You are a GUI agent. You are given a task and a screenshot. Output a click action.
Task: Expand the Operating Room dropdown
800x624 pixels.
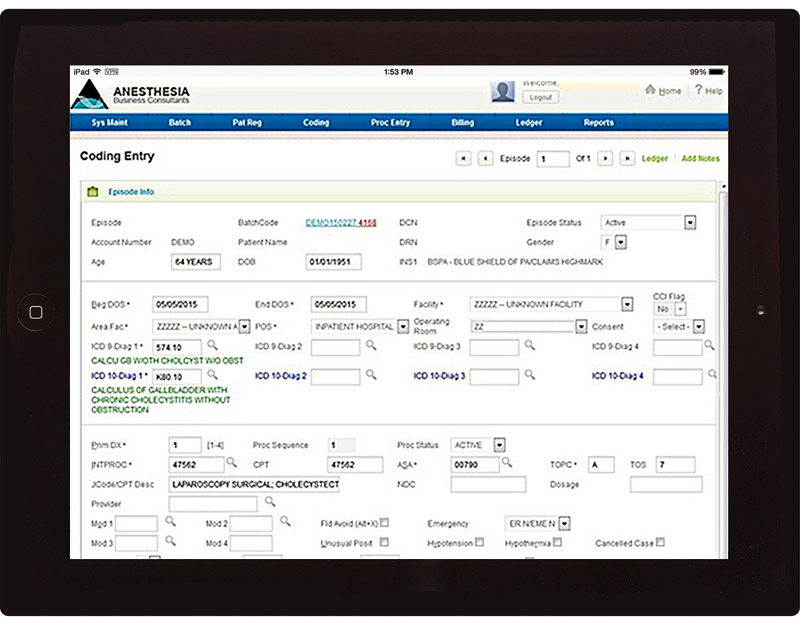coord(581,326)
